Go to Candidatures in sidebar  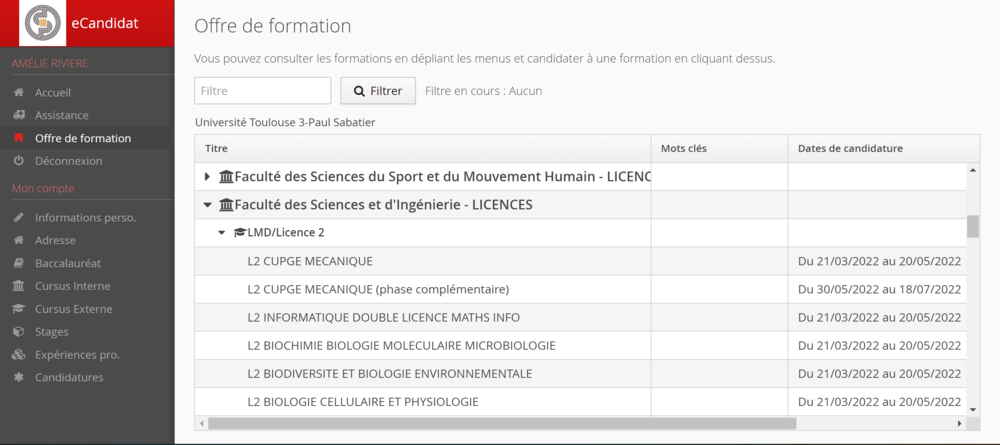click(69, 377)
